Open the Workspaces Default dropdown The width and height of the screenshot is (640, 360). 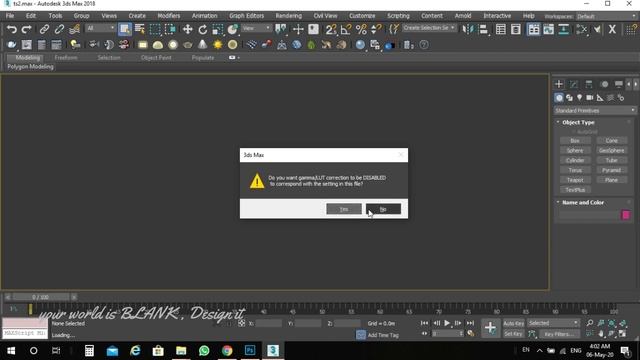click(606, 16)
